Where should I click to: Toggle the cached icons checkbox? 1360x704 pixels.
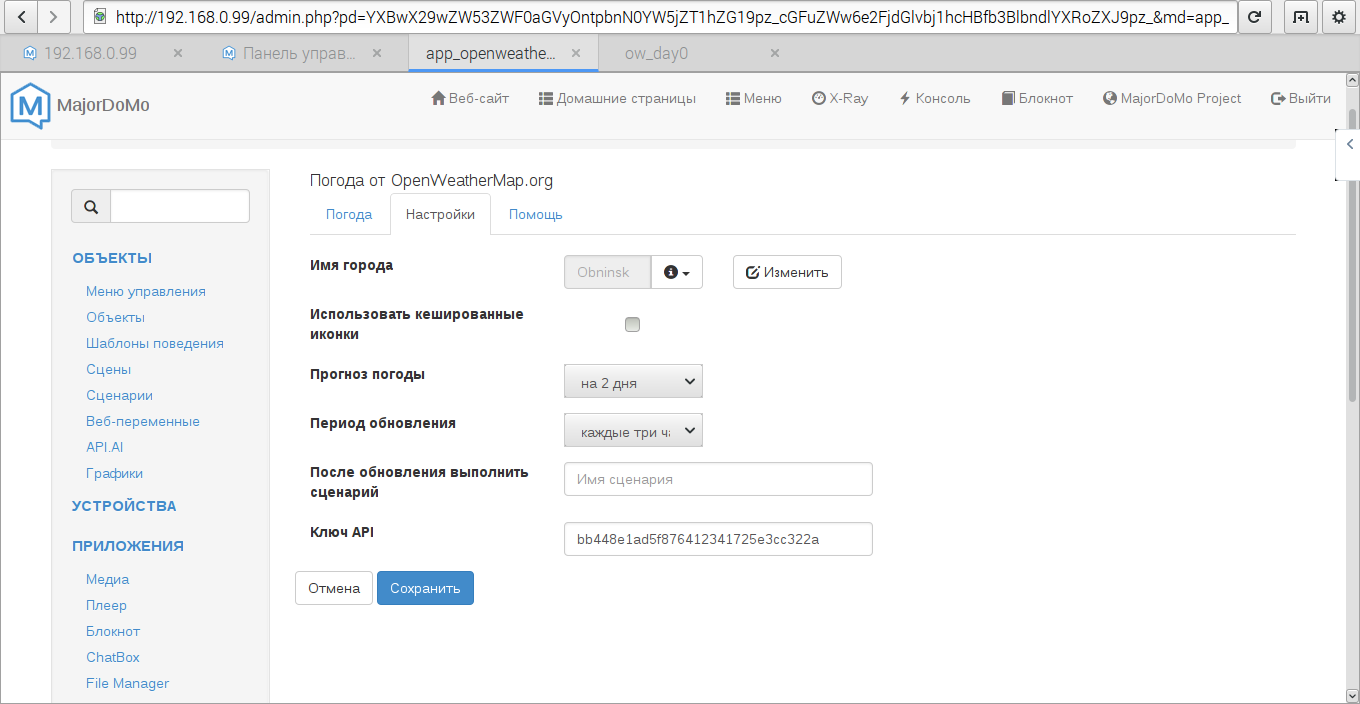pyautogui.click(x=632, y=324)
